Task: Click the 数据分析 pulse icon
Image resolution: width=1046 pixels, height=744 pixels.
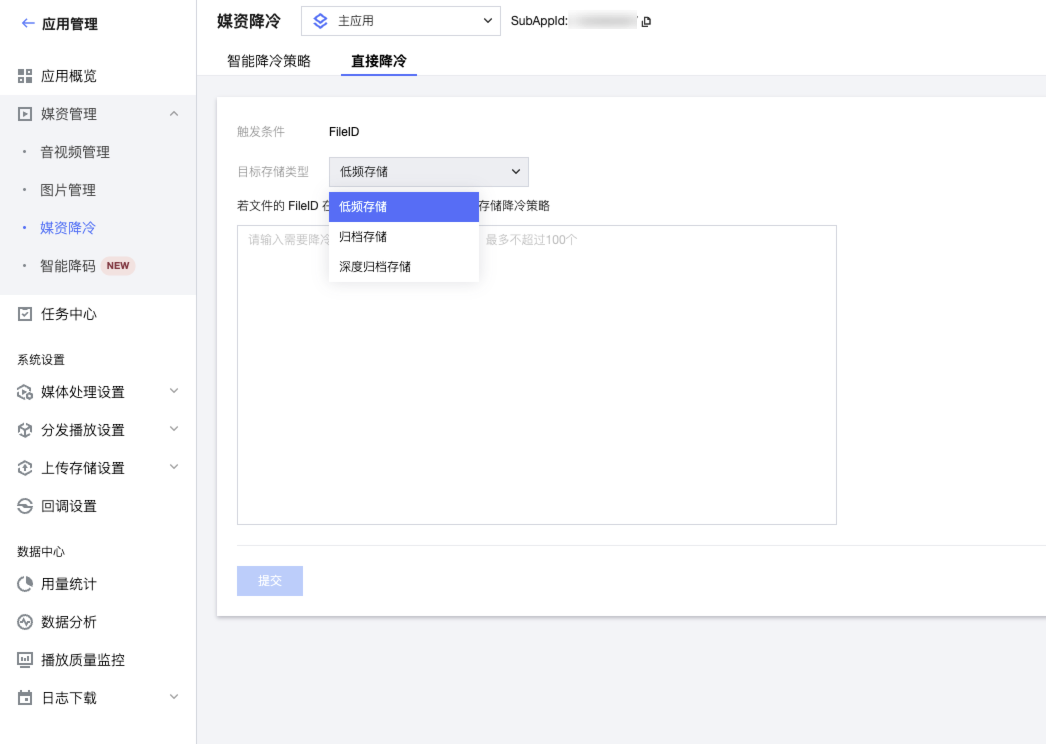Action: [x=25, y=622]
